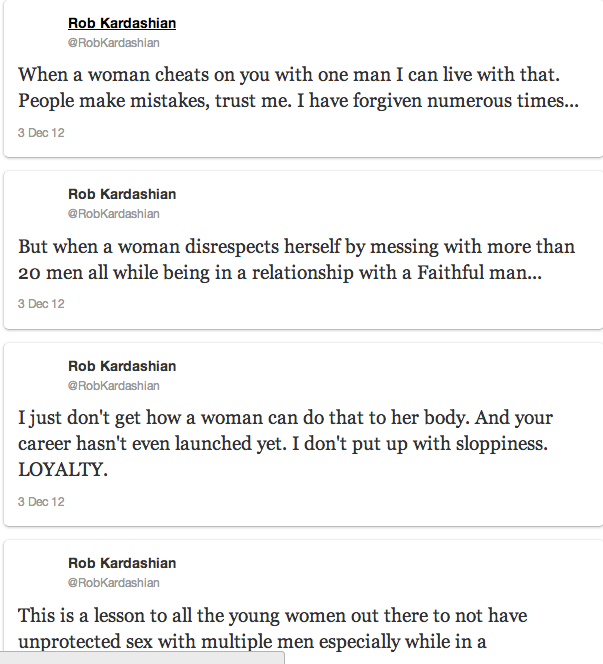Click the avatar spot beside the 'lesson' tweet's name

tap(40, 572)
